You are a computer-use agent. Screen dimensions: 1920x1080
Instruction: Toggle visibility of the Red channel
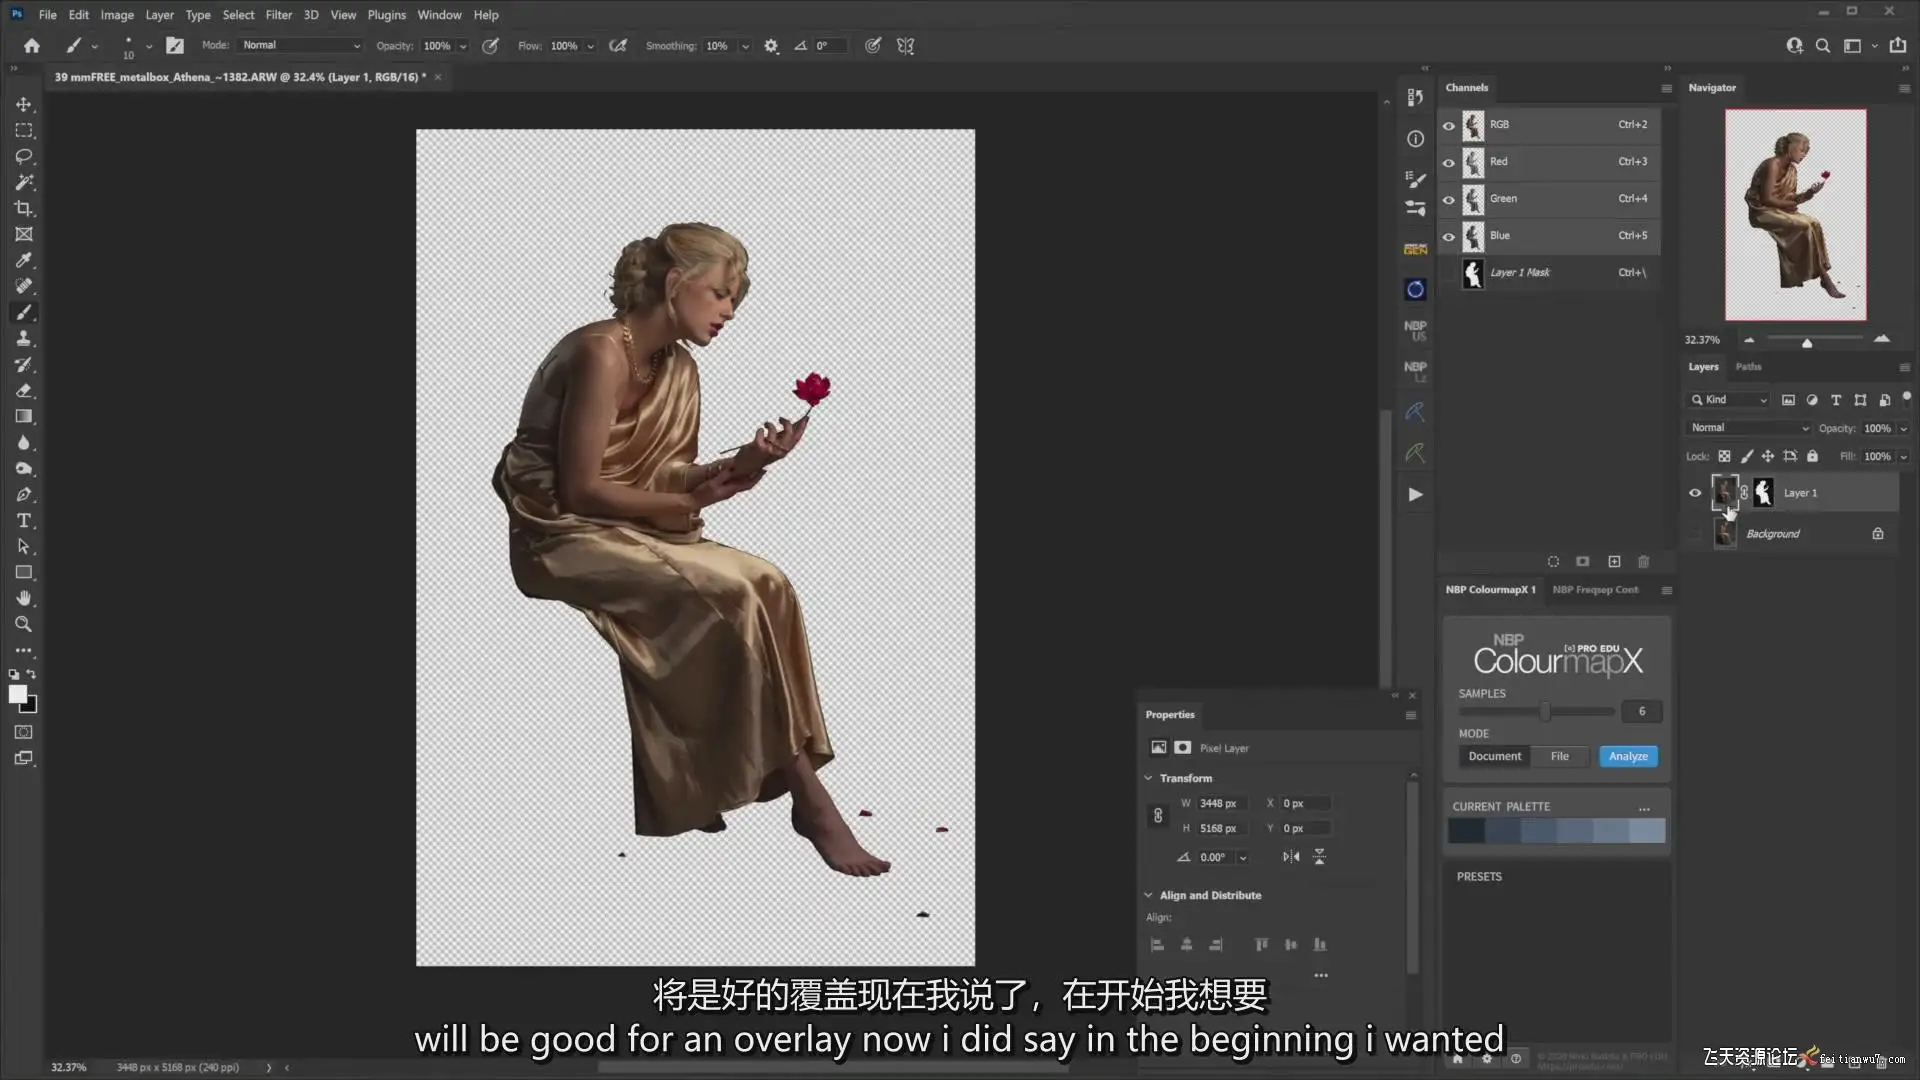(x=1448, y=162)
